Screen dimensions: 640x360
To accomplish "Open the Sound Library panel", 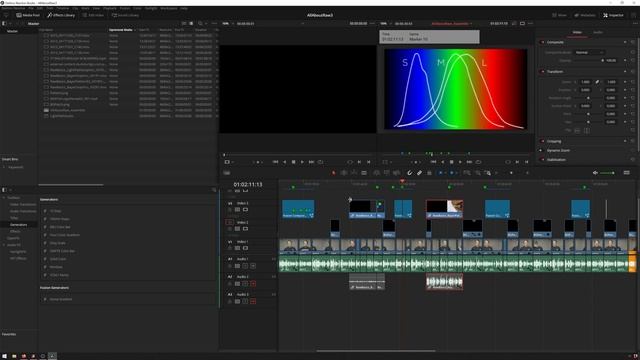I will [125, 15].
